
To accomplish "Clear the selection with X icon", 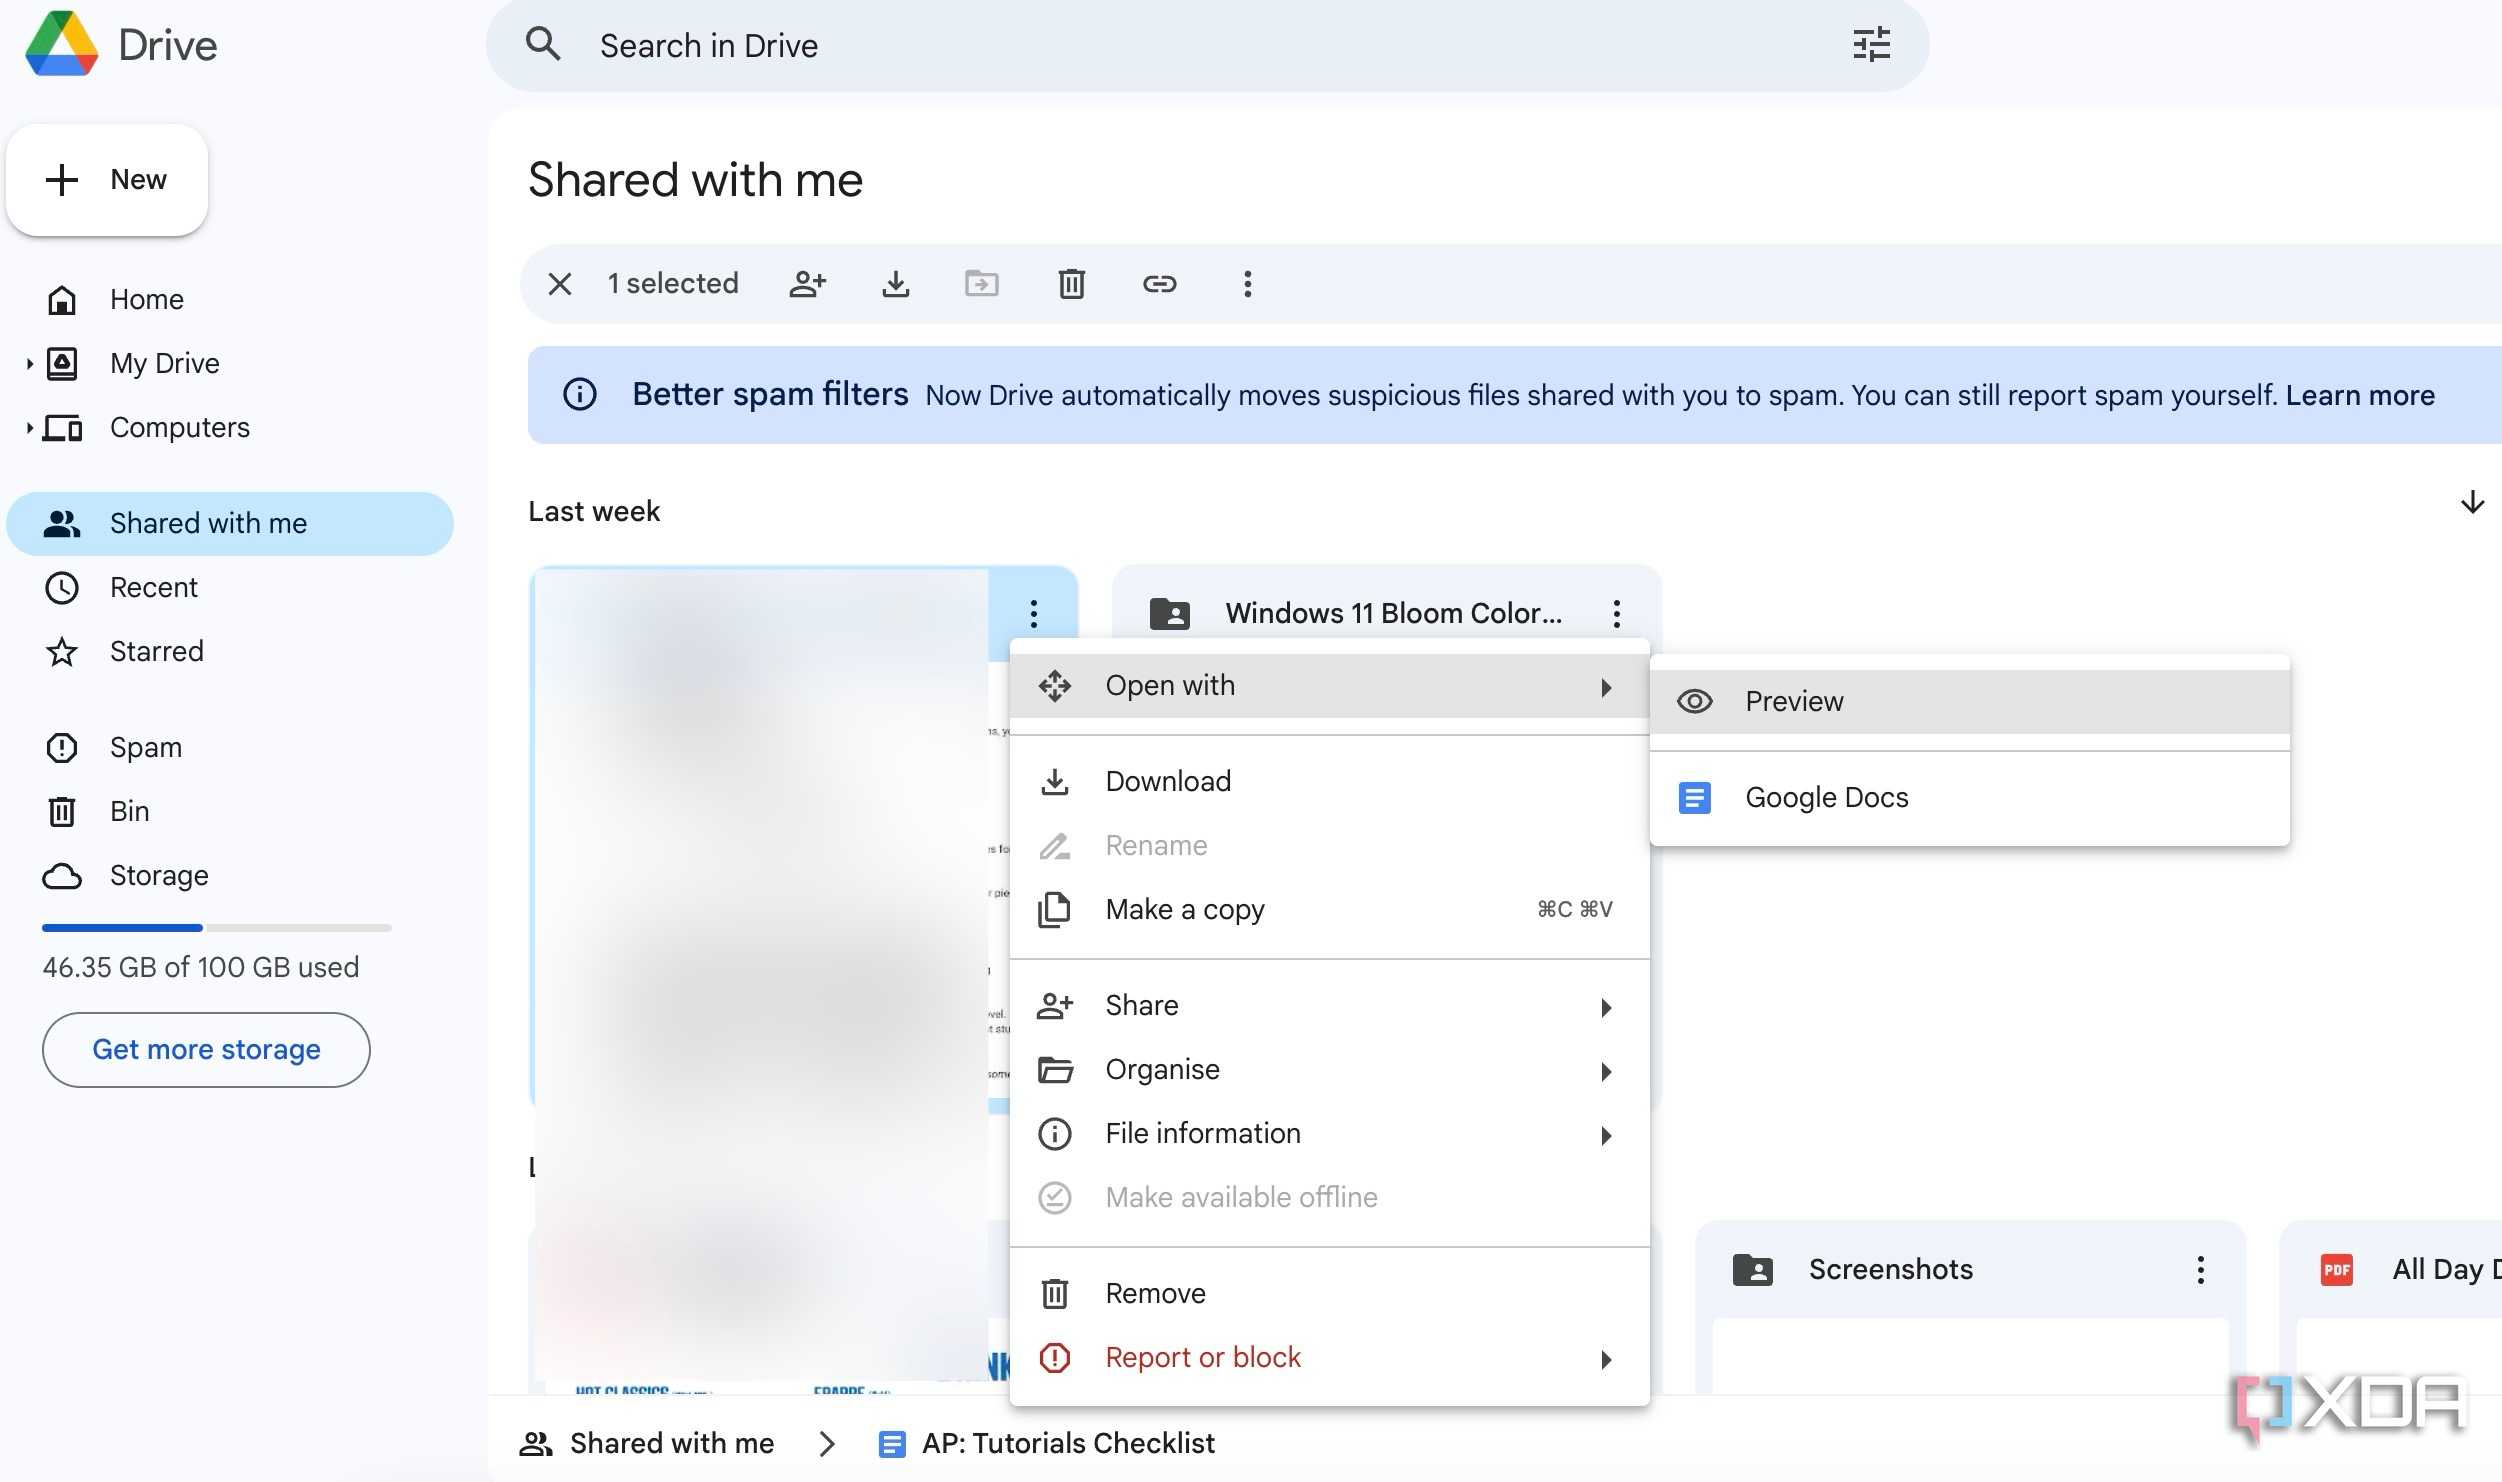I will coord(560,284).
